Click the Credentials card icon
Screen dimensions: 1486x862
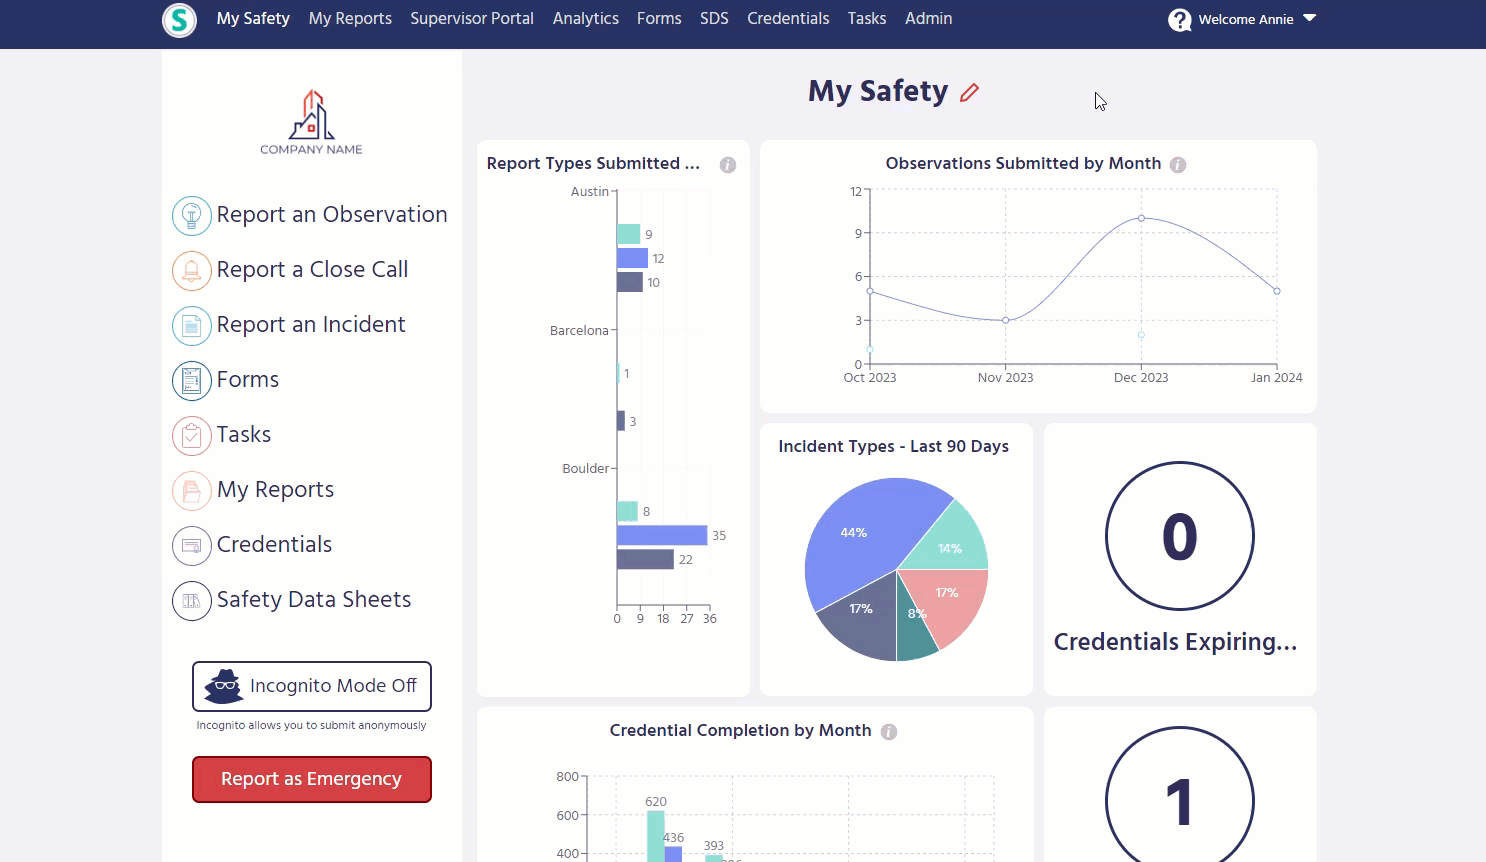[x=191, y=545]
